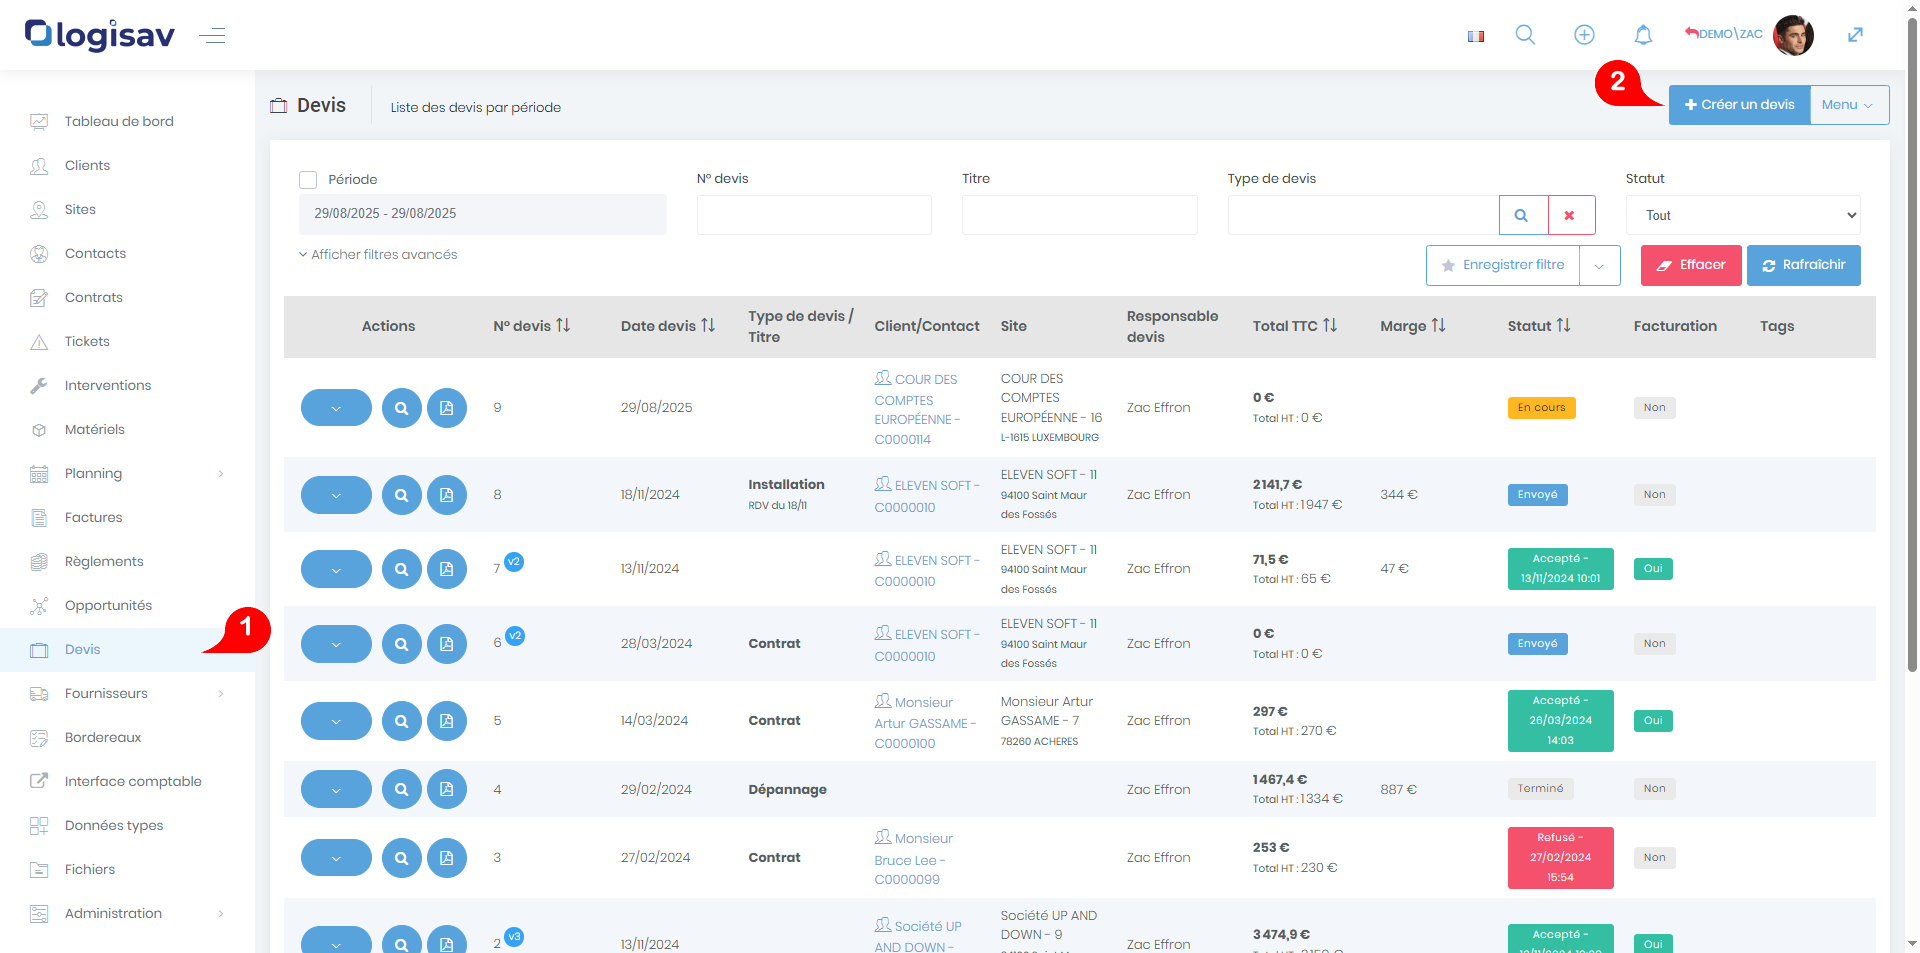
Task: Sort by Total TTC column
Action: click(x=1295, y=326)
